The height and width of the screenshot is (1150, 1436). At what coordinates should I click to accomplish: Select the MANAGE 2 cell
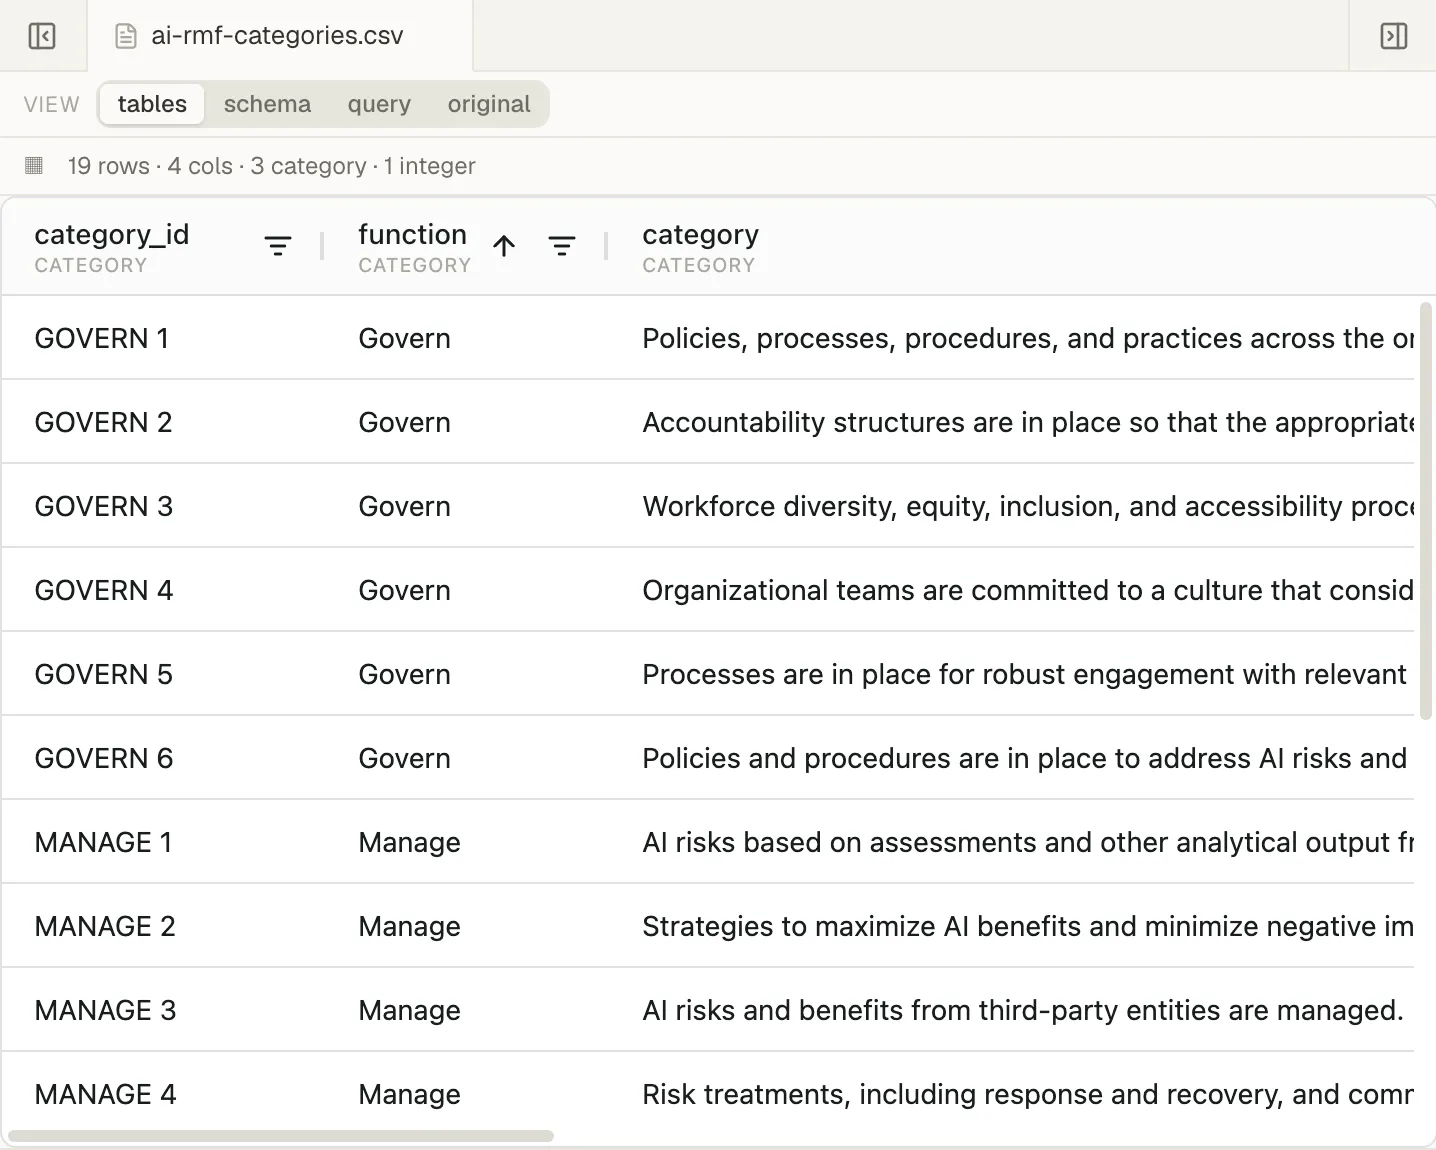162,926
